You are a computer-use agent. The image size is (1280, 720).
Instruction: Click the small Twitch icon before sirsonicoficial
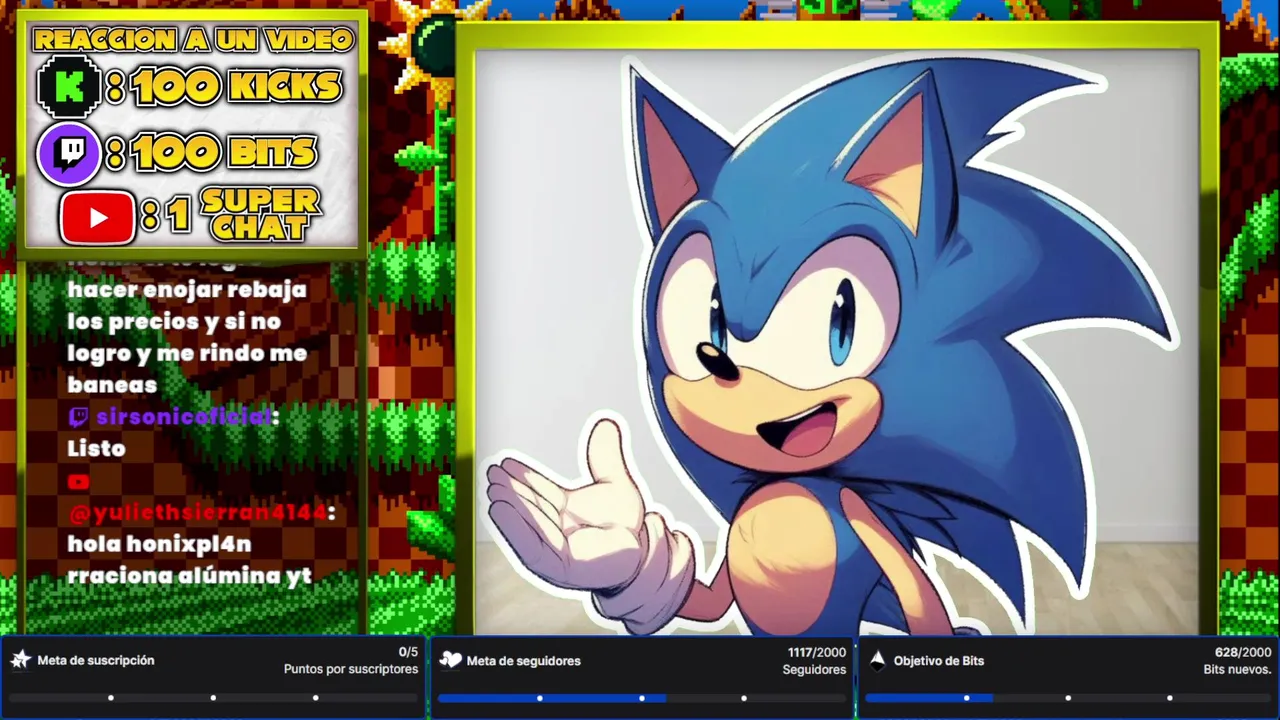tap(78, 416)
